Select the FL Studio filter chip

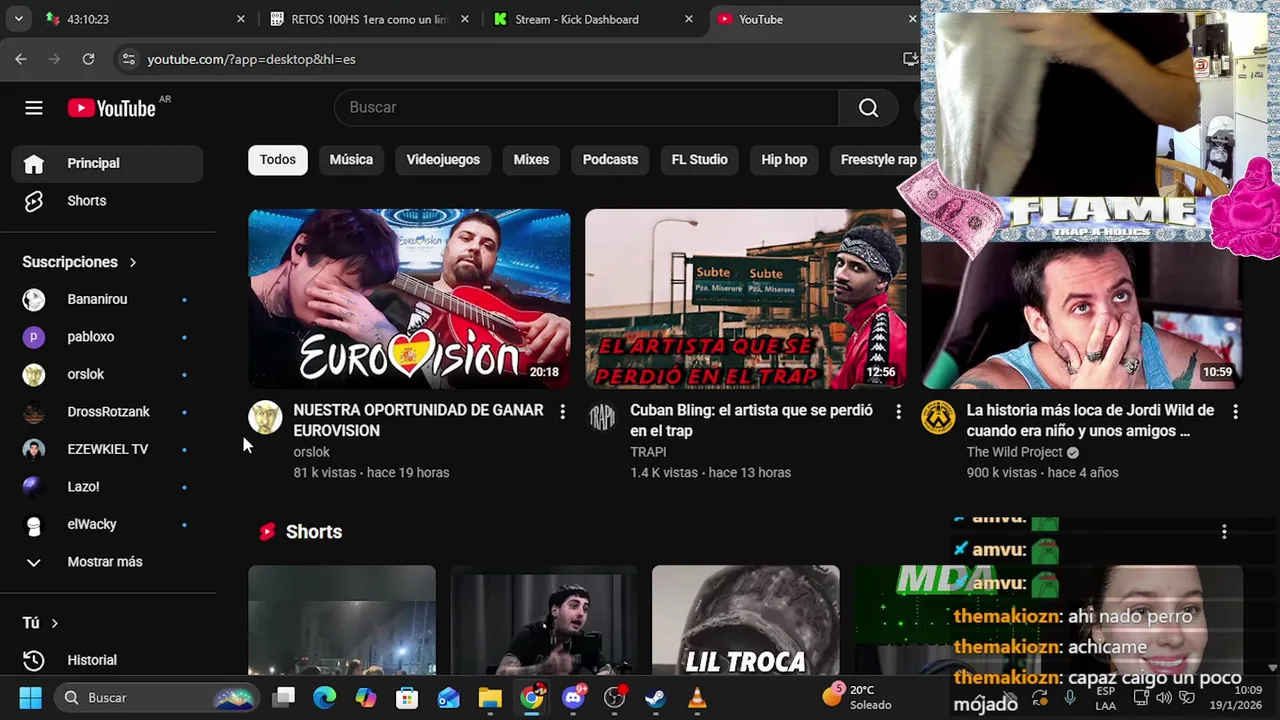[699, 160]
